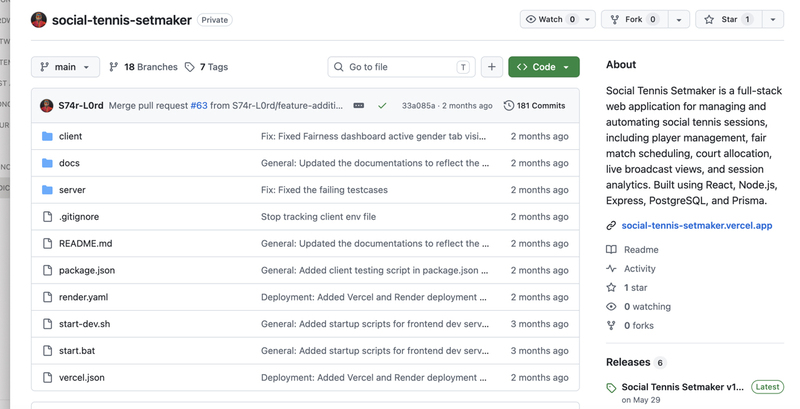The width and height of the screenshot is (800, 409).
Task: Click the S74r-L0rd commit author avatar
Action: [x=46, y=106]
